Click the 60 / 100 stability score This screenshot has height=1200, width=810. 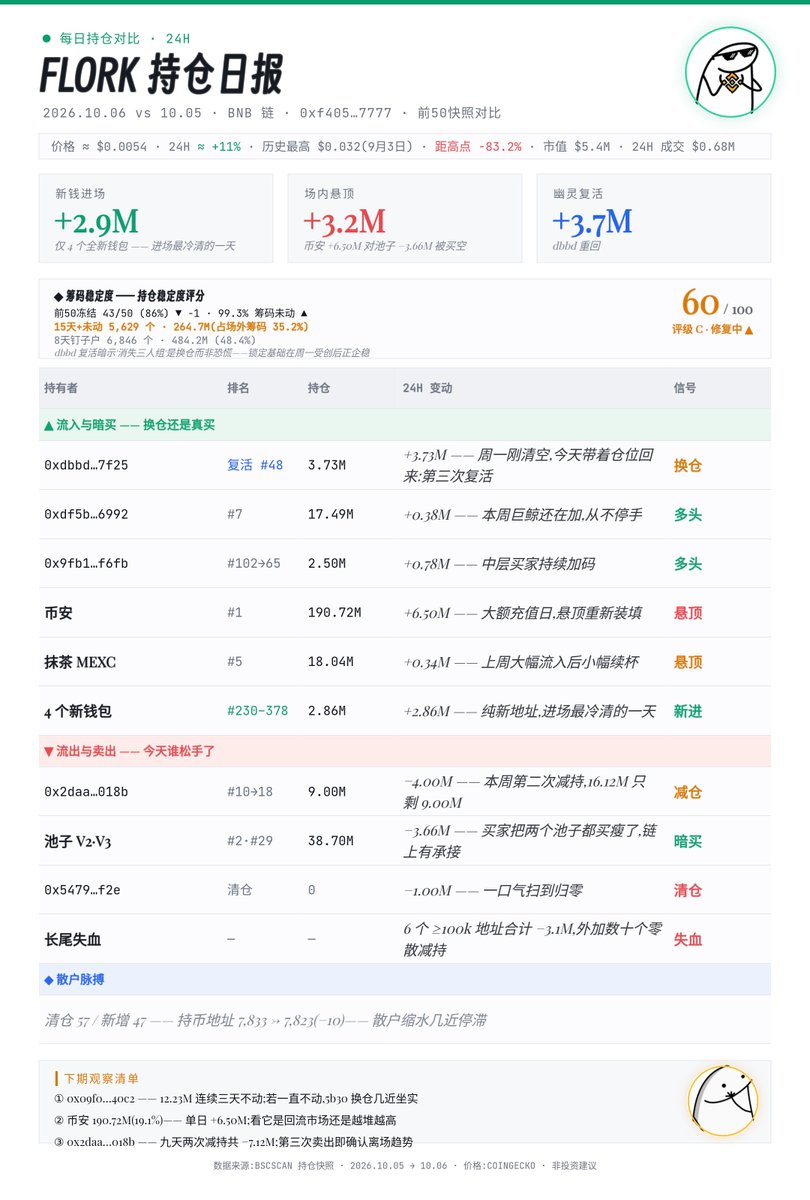click(x=717, y=303)
